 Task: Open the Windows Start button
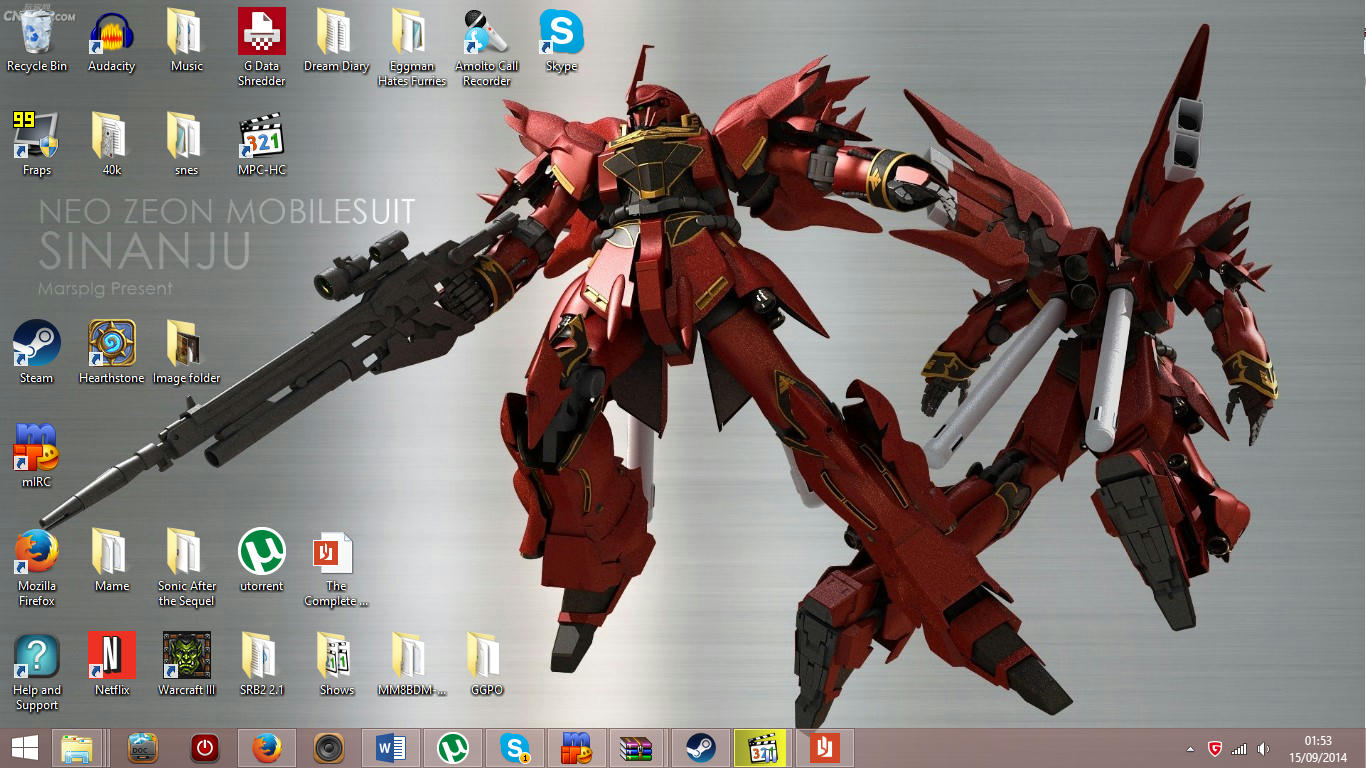point(25,747)
